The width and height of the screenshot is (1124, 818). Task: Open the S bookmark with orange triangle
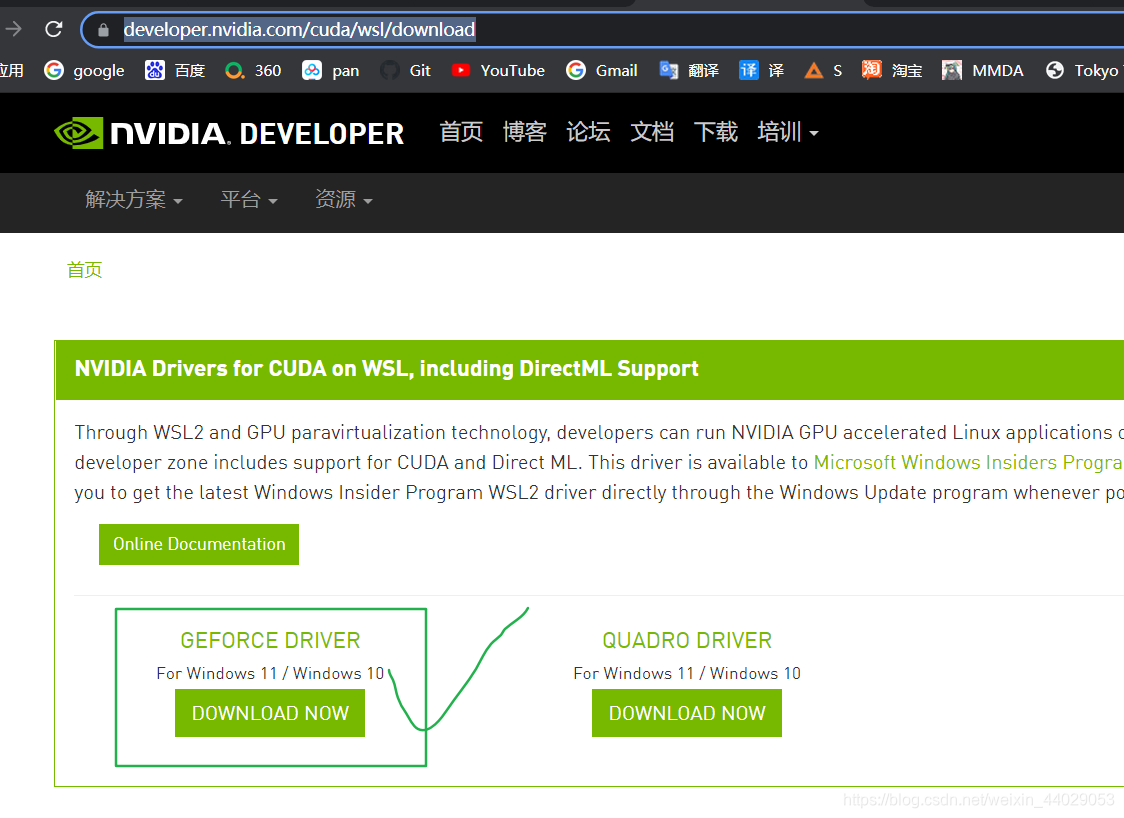(824, 70)
